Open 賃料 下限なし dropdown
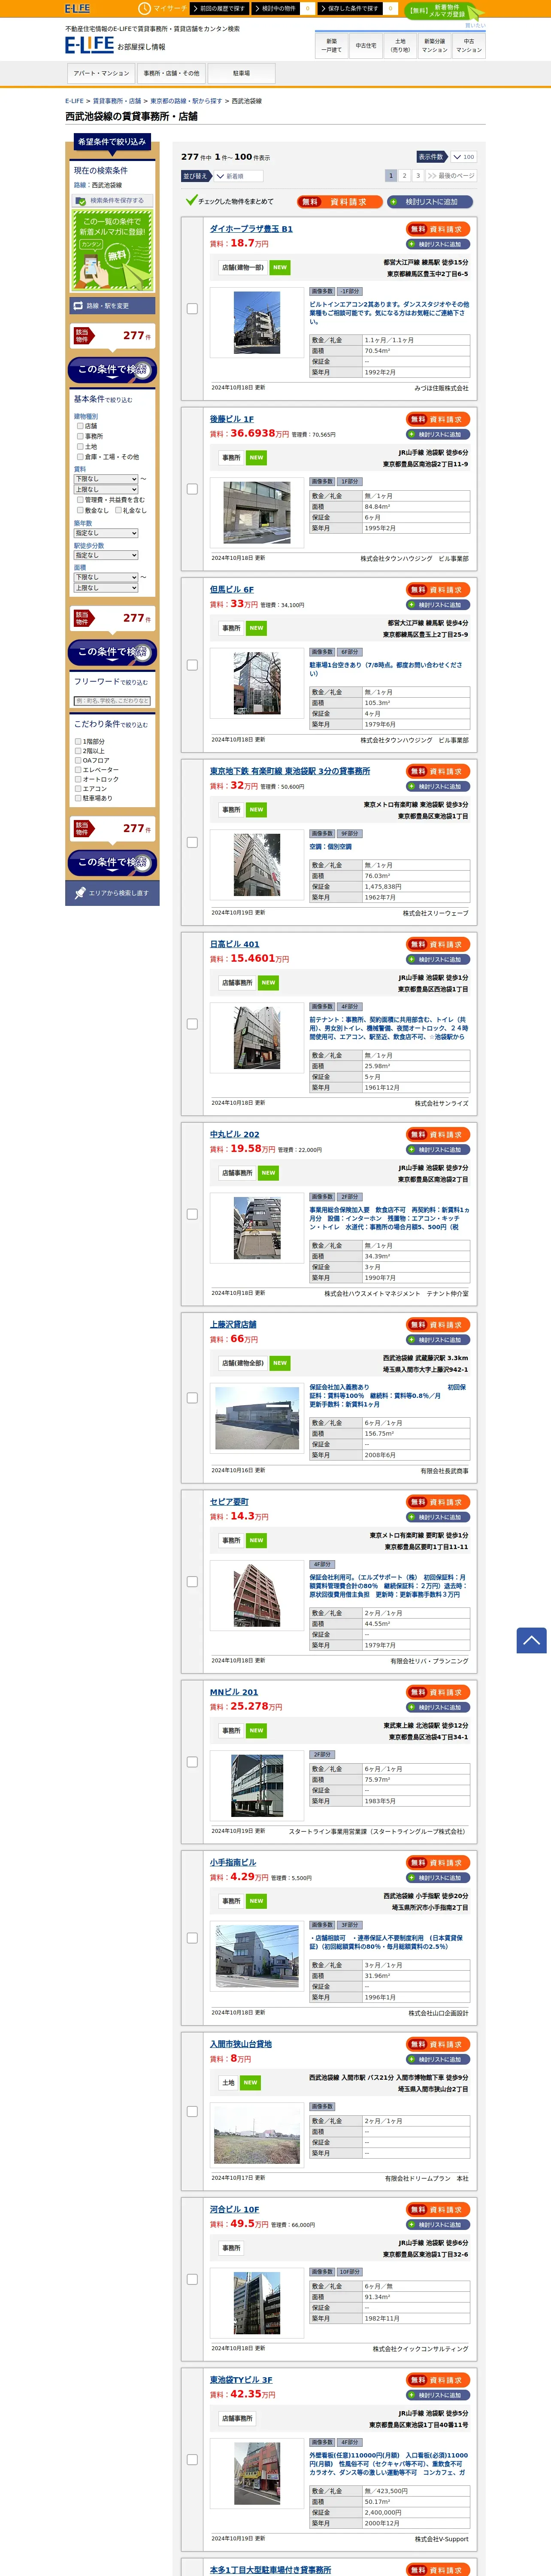This screenshot has width=551, height=2576. coord(106,479)
